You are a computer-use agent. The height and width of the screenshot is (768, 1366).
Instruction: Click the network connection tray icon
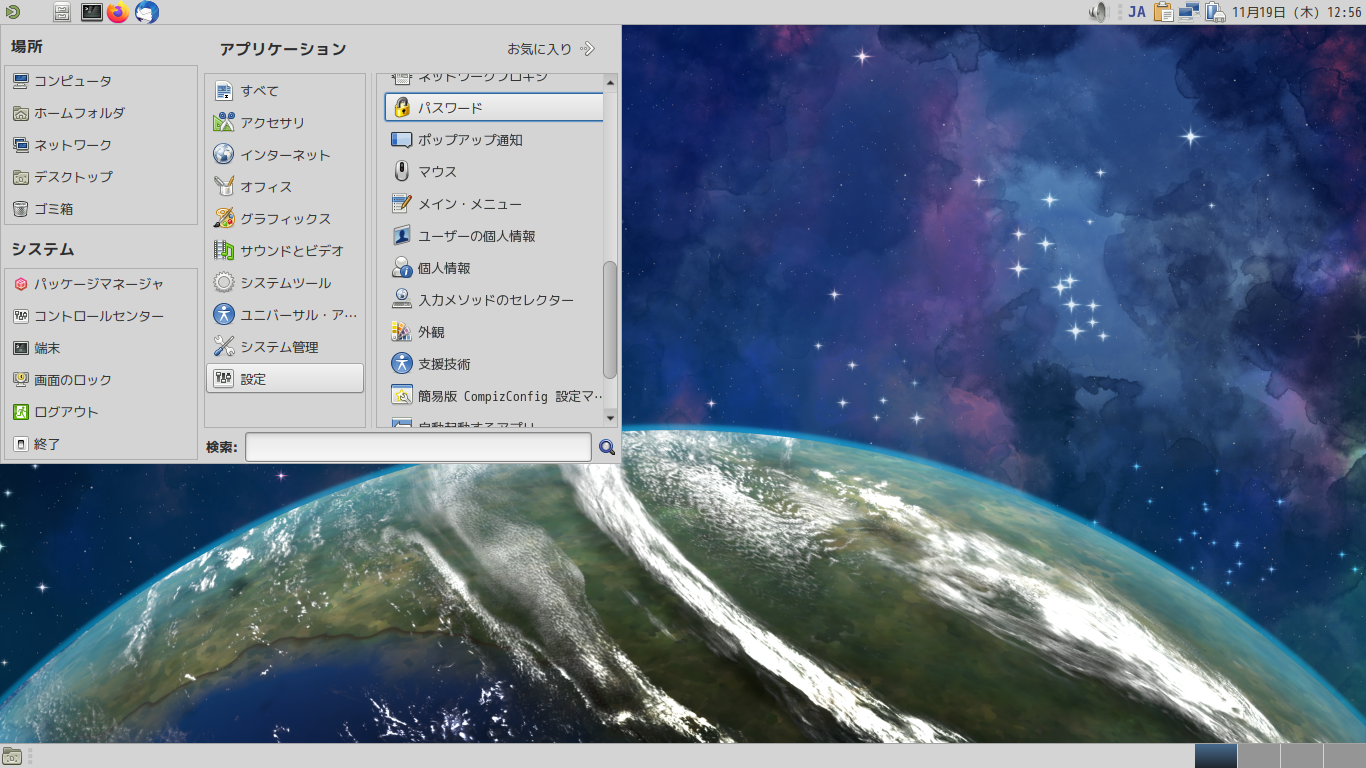[1189, 12]
